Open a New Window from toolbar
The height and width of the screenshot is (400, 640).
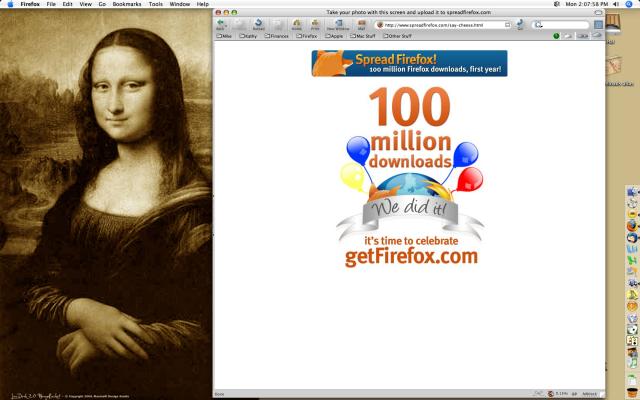tap(337, 23)
